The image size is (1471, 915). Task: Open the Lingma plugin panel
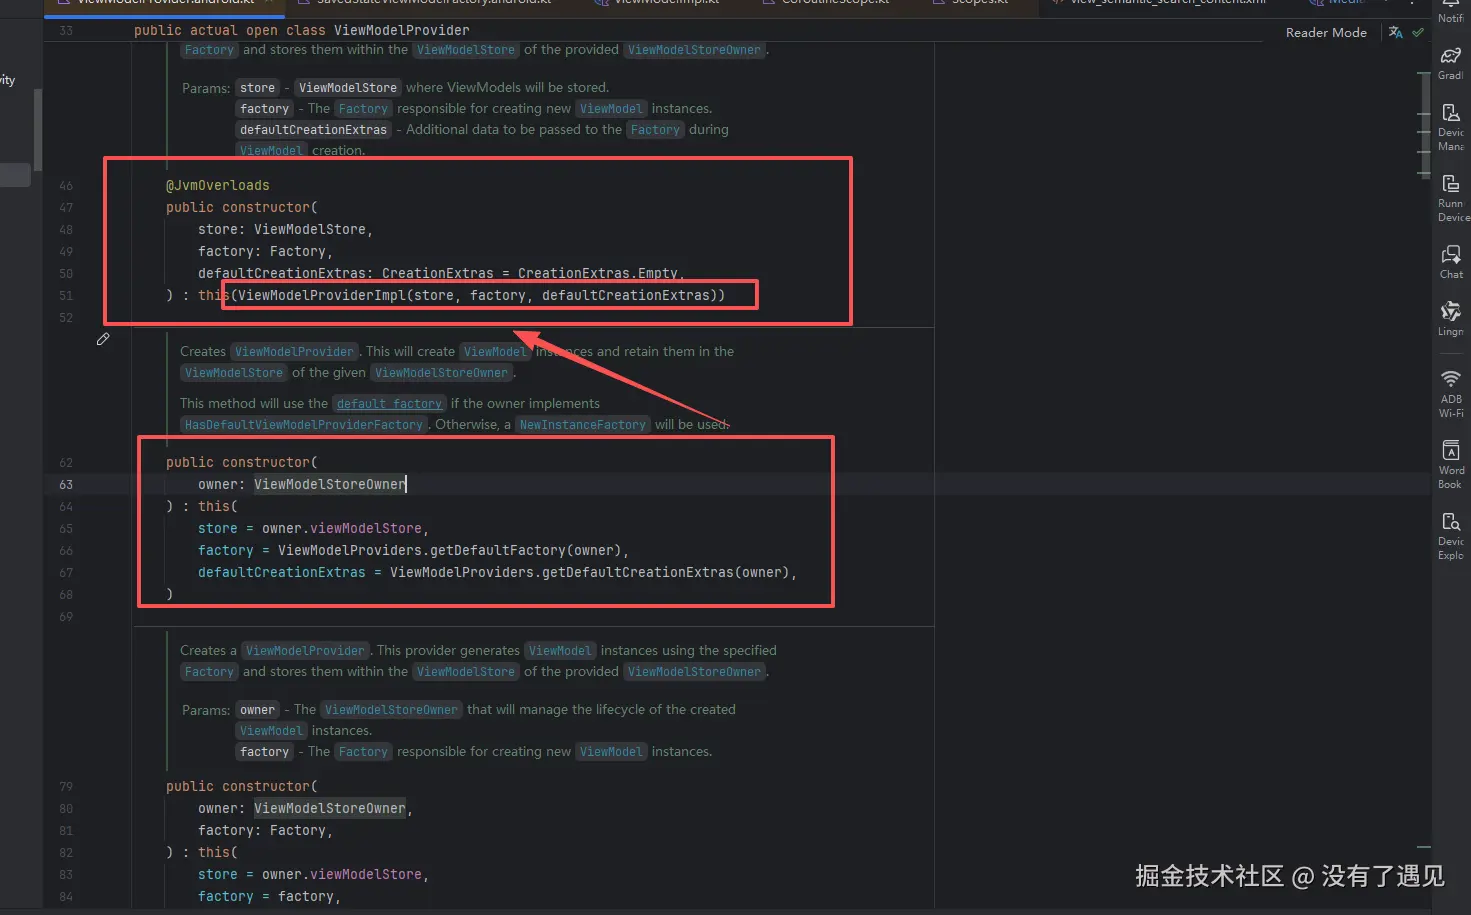click(1451, 319)
